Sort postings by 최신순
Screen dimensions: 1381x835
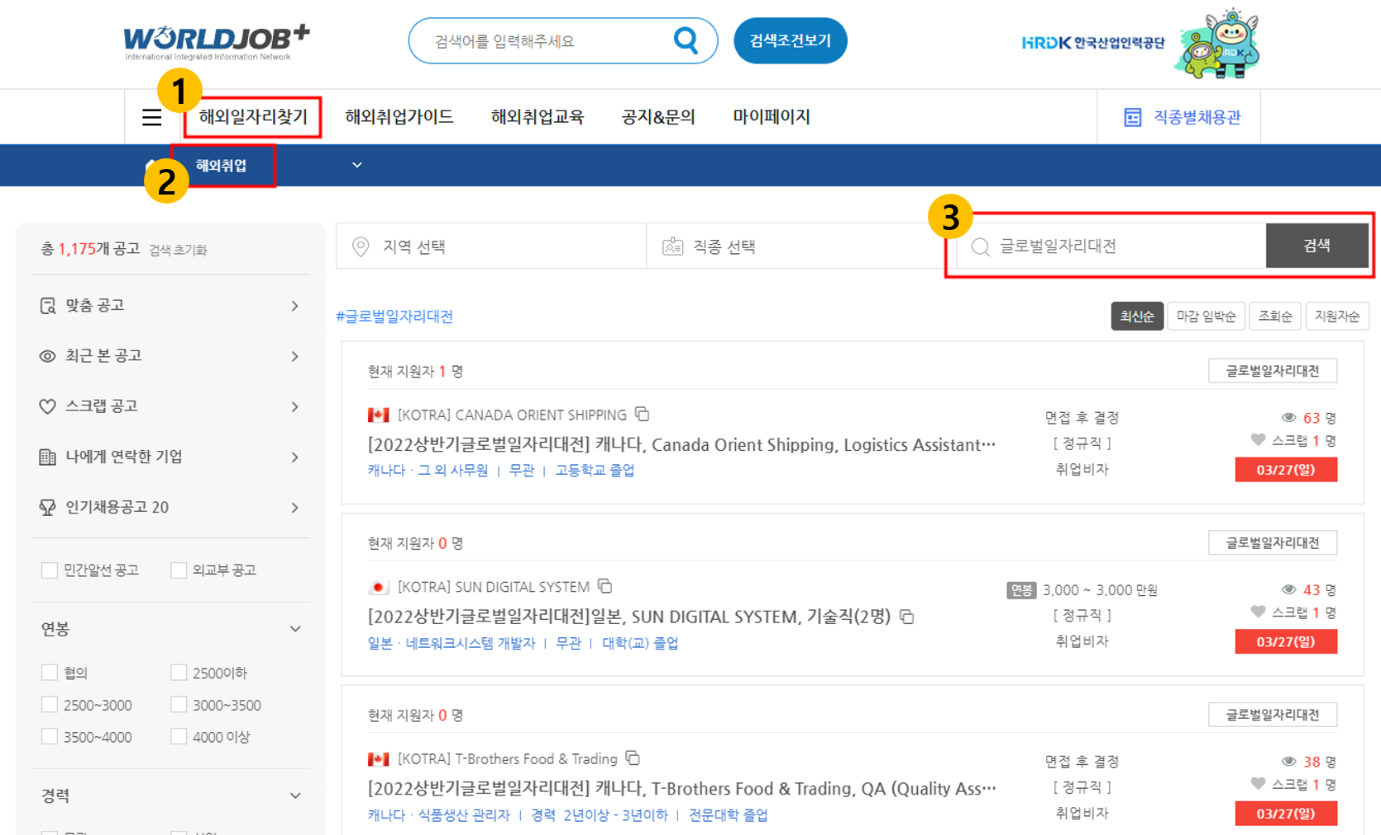coord(1137,317)
